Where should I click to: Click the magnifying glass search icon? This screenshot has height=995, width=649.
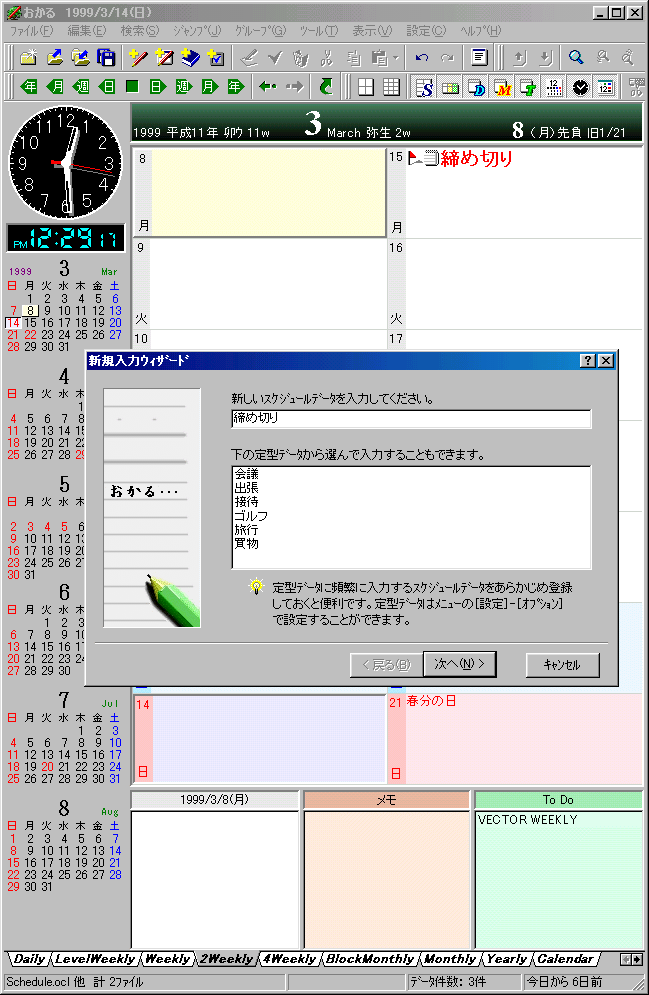coord(576,58)
